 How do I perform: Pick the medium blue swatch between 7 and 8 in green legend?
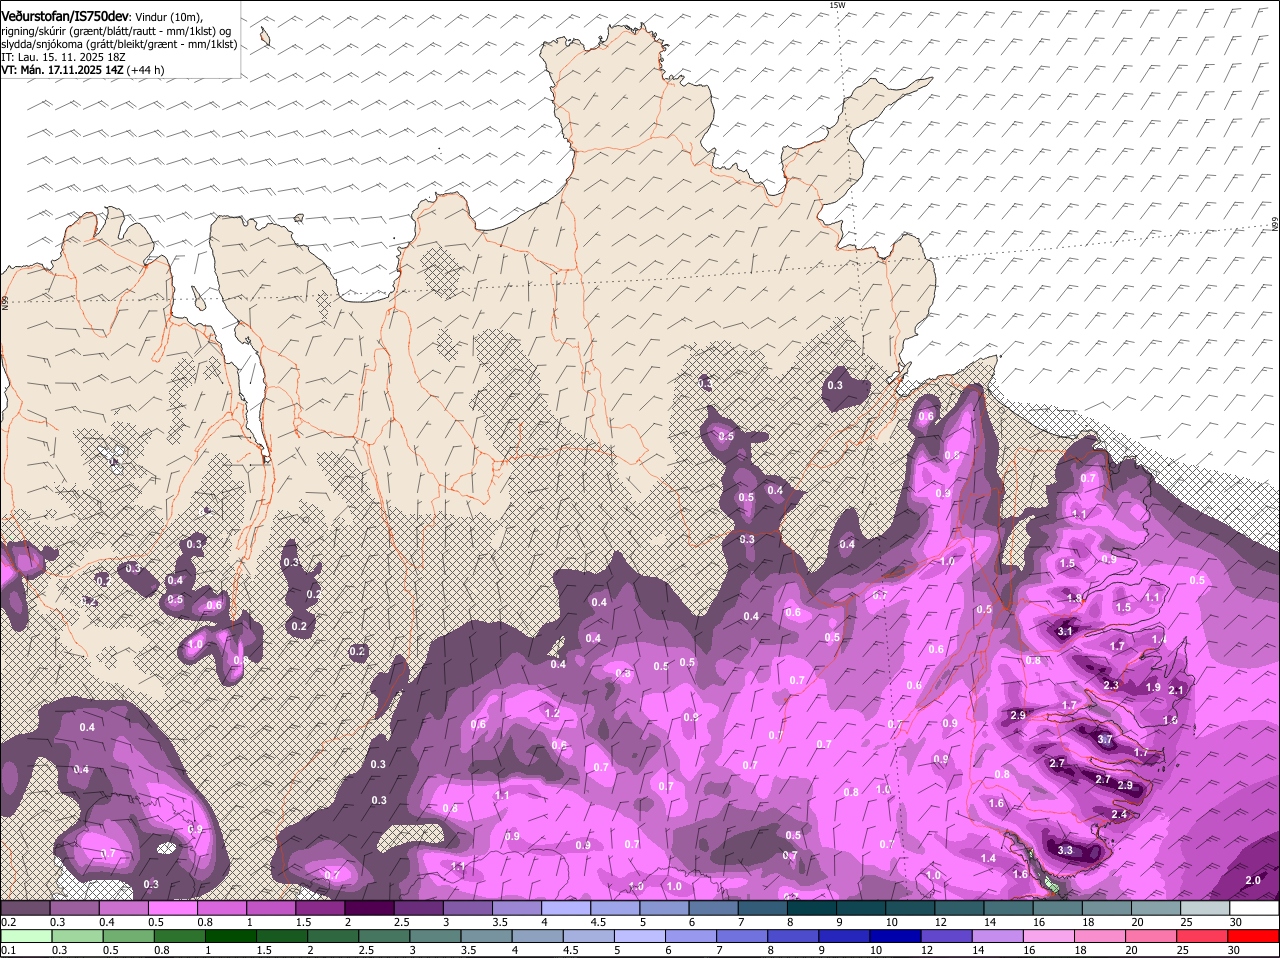pyautogui.click(x=743, y=936)
